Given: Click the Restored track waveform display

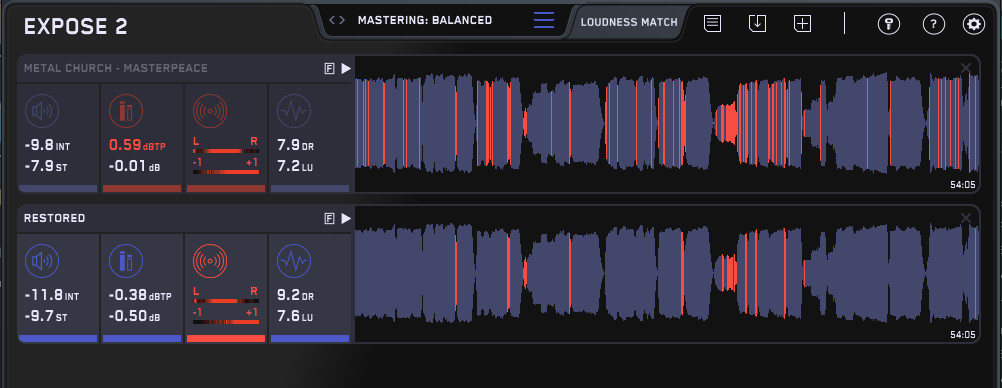Looking at the screenshot, I should point(667,274).
